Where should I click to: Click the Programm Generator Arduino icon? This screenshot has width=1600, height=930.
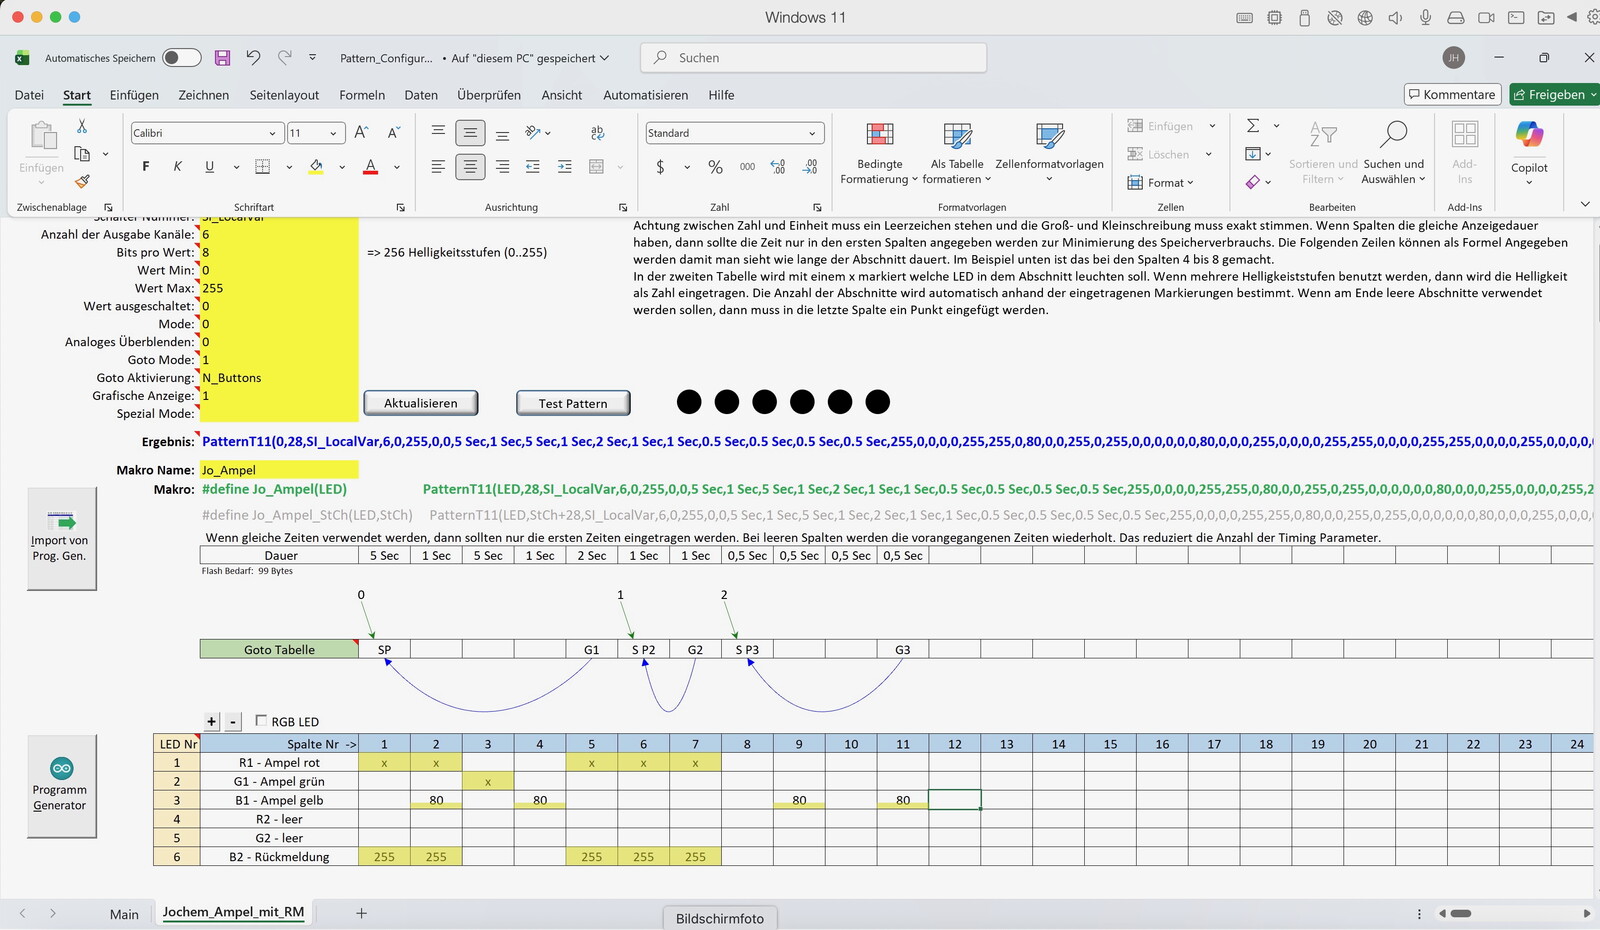point(62,768)
